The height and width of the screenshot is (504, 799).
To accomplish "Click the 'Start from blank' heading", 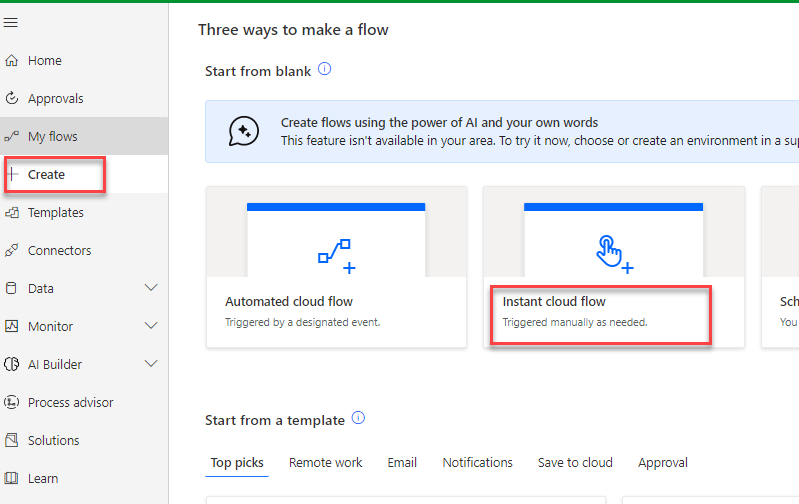I will pyautogui.click(x=258, y=71).
